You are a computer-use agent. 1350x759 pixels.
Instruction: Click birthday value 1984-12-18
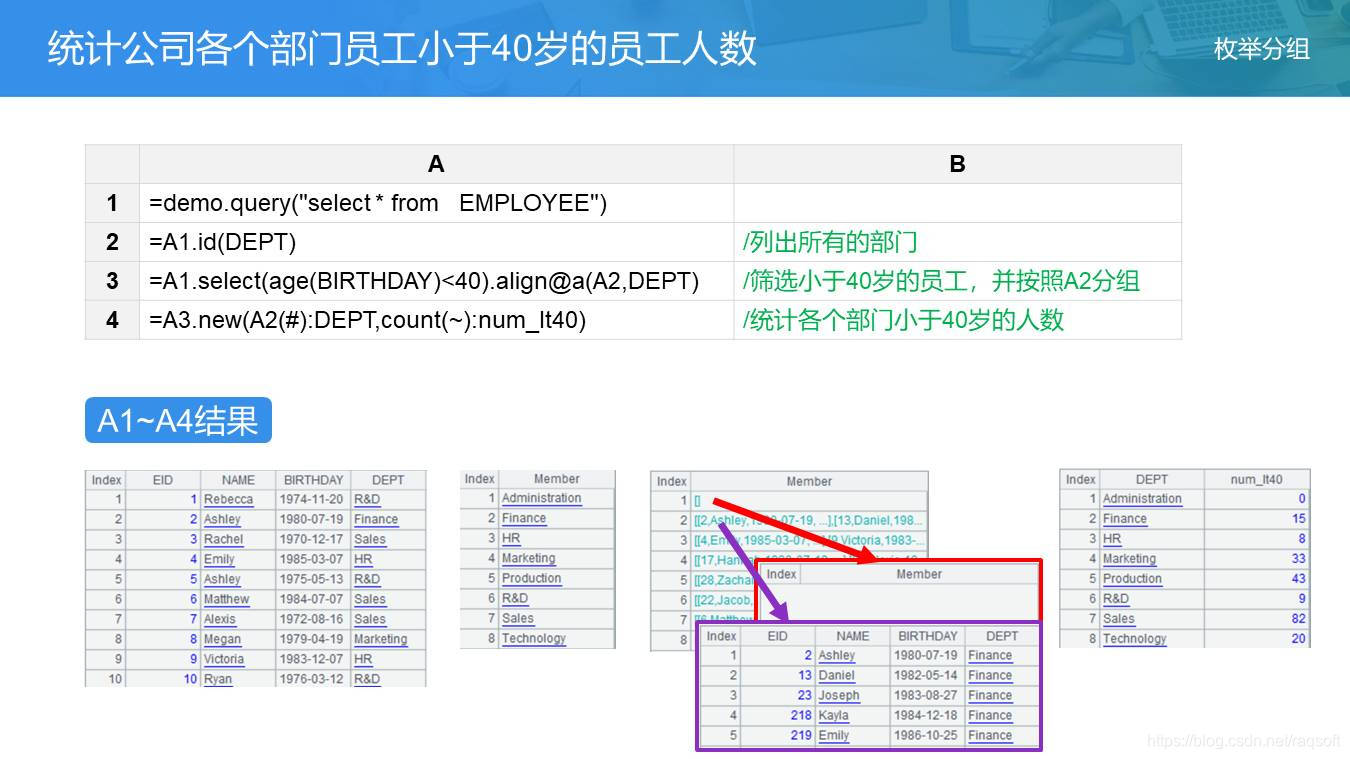coord(928,716)
